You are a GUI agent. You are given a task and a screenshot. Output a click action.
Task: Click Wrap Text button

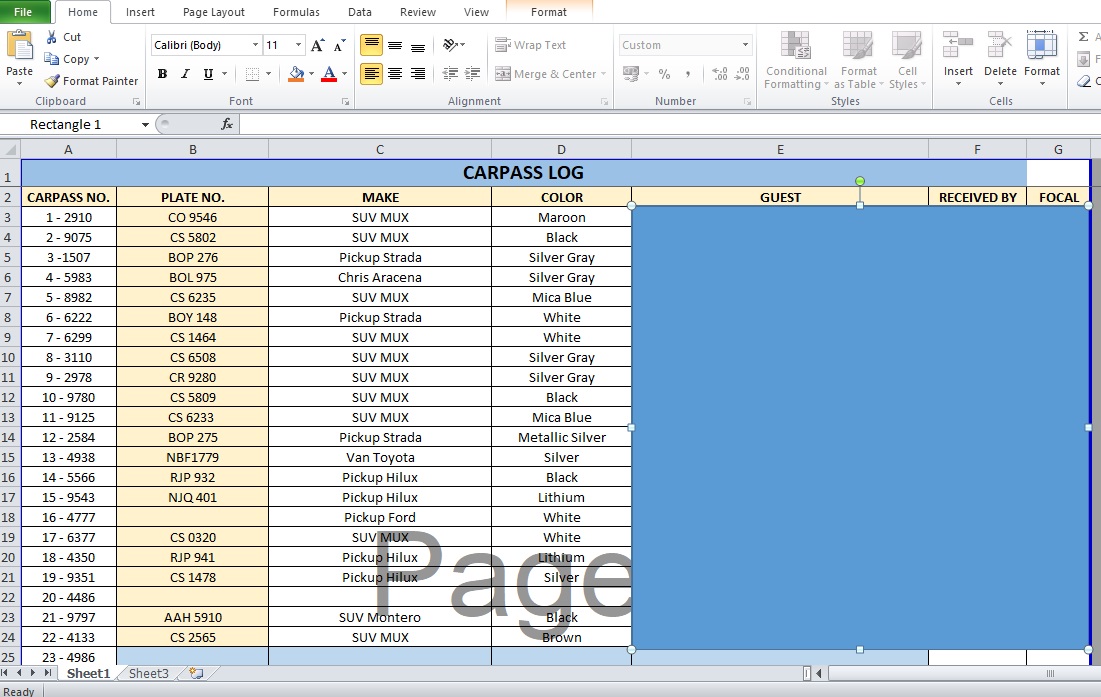tap(530, 45)
